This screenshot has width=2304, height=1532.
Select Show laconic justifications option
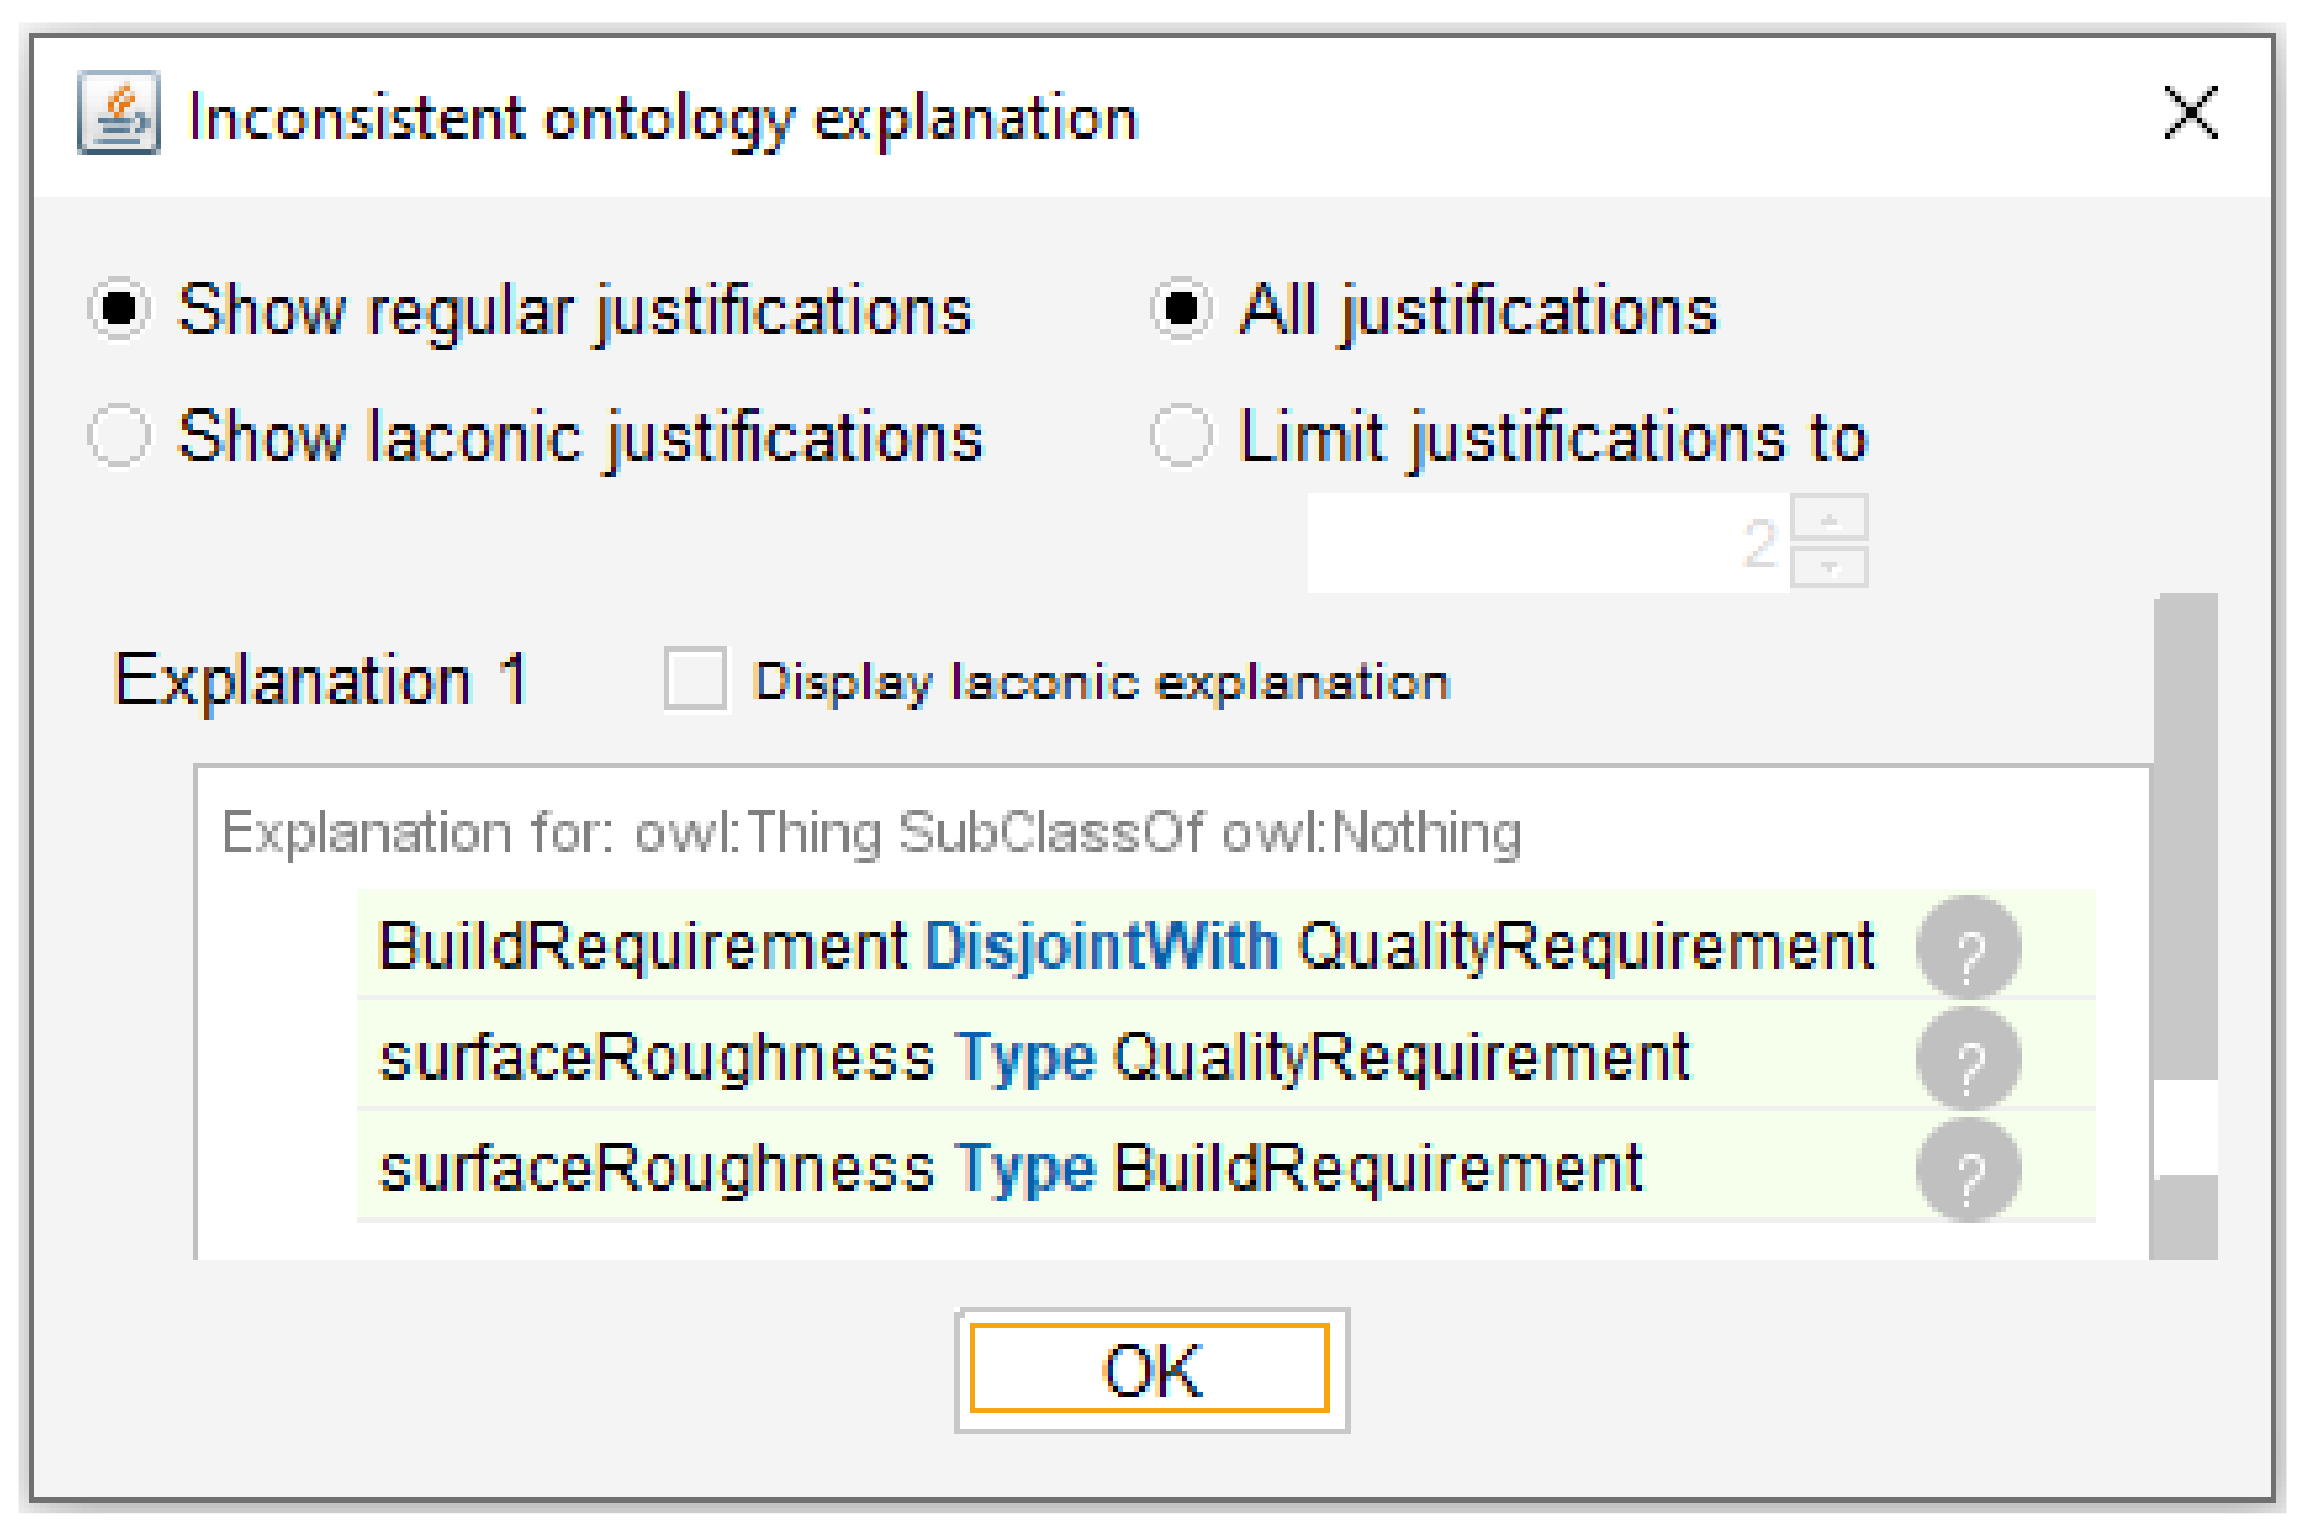pos(119,436)
